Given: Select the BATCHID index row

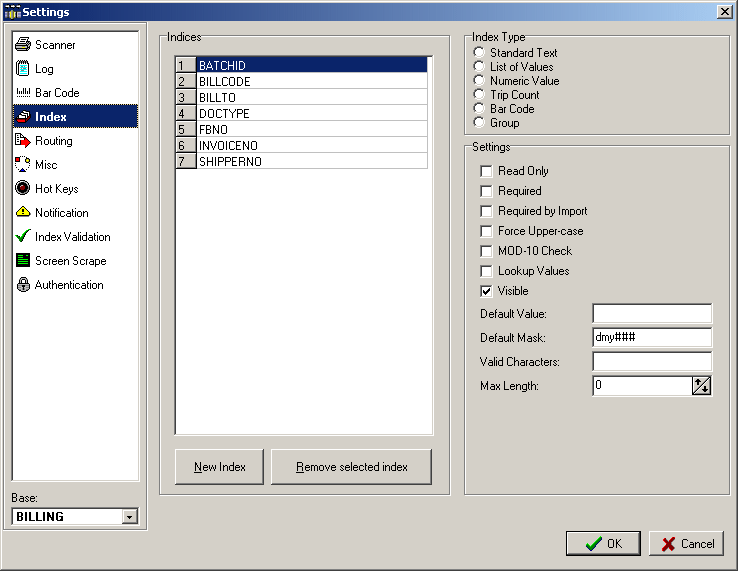Looking at the screenshot, I should 312,65.
